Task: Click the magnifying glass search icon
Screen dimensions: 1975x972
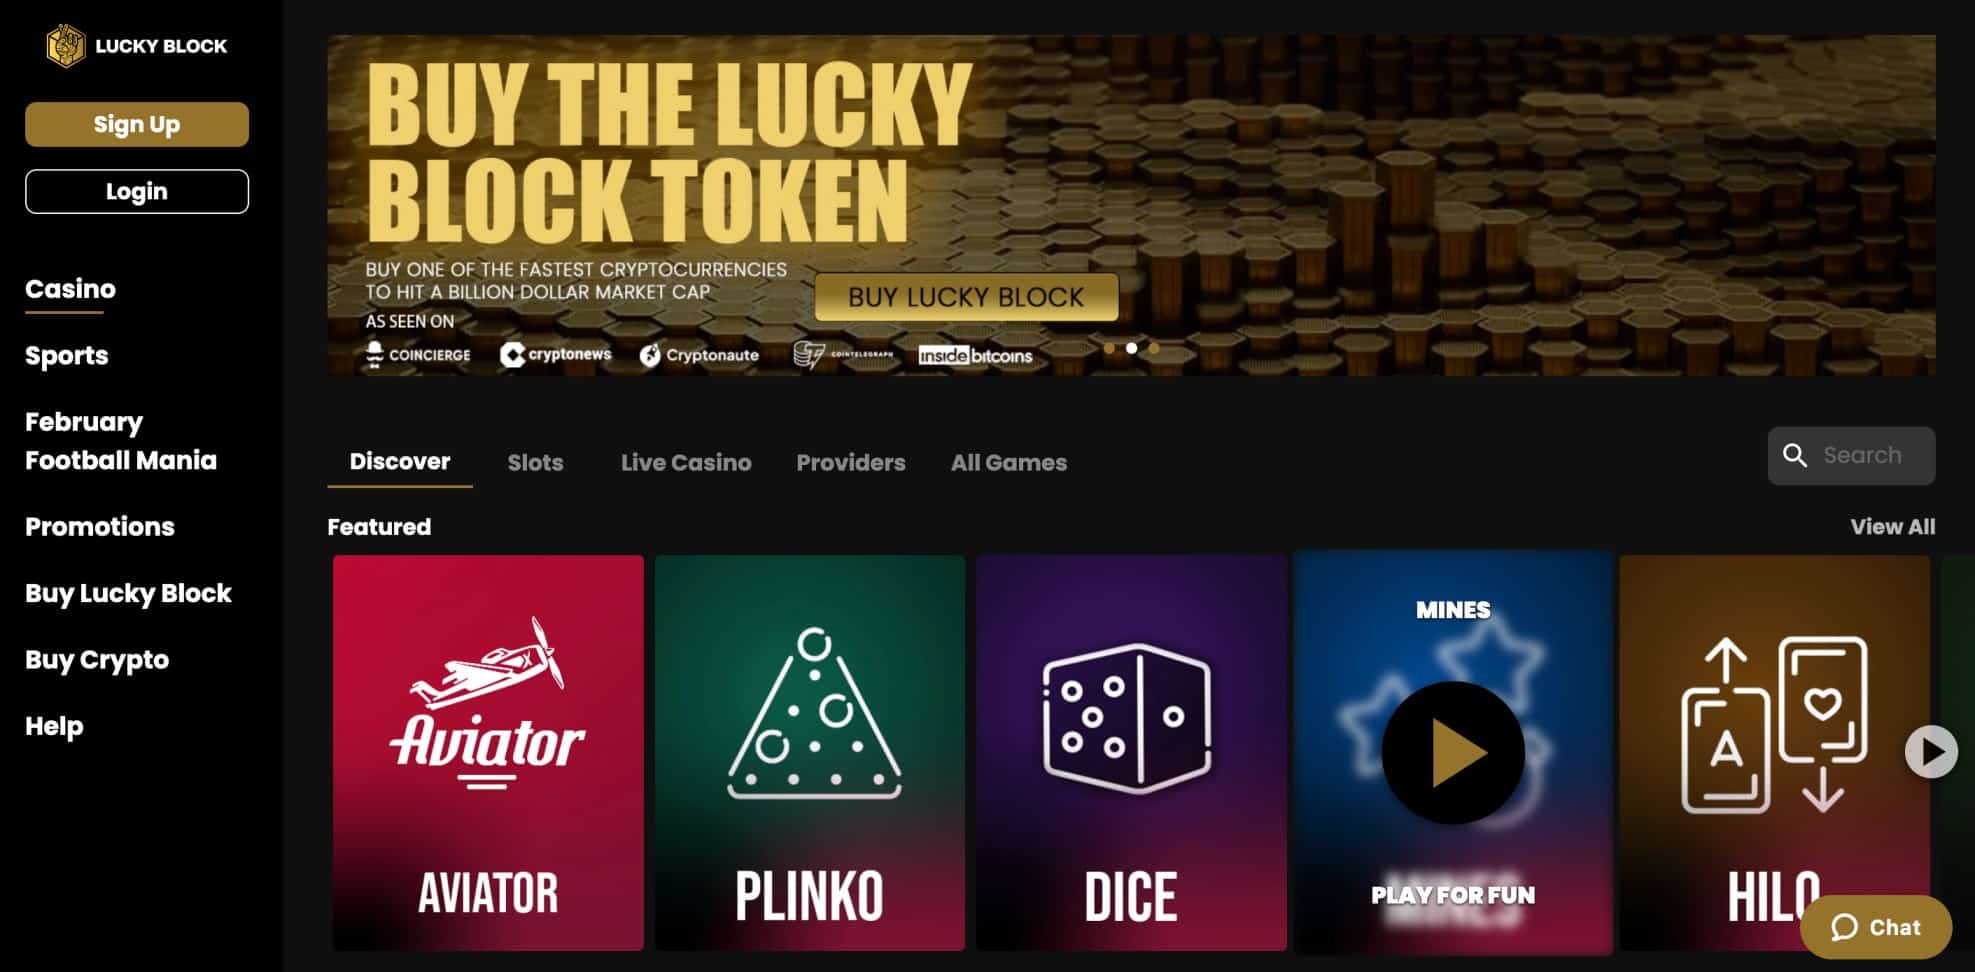Action: click(1795, 456)
